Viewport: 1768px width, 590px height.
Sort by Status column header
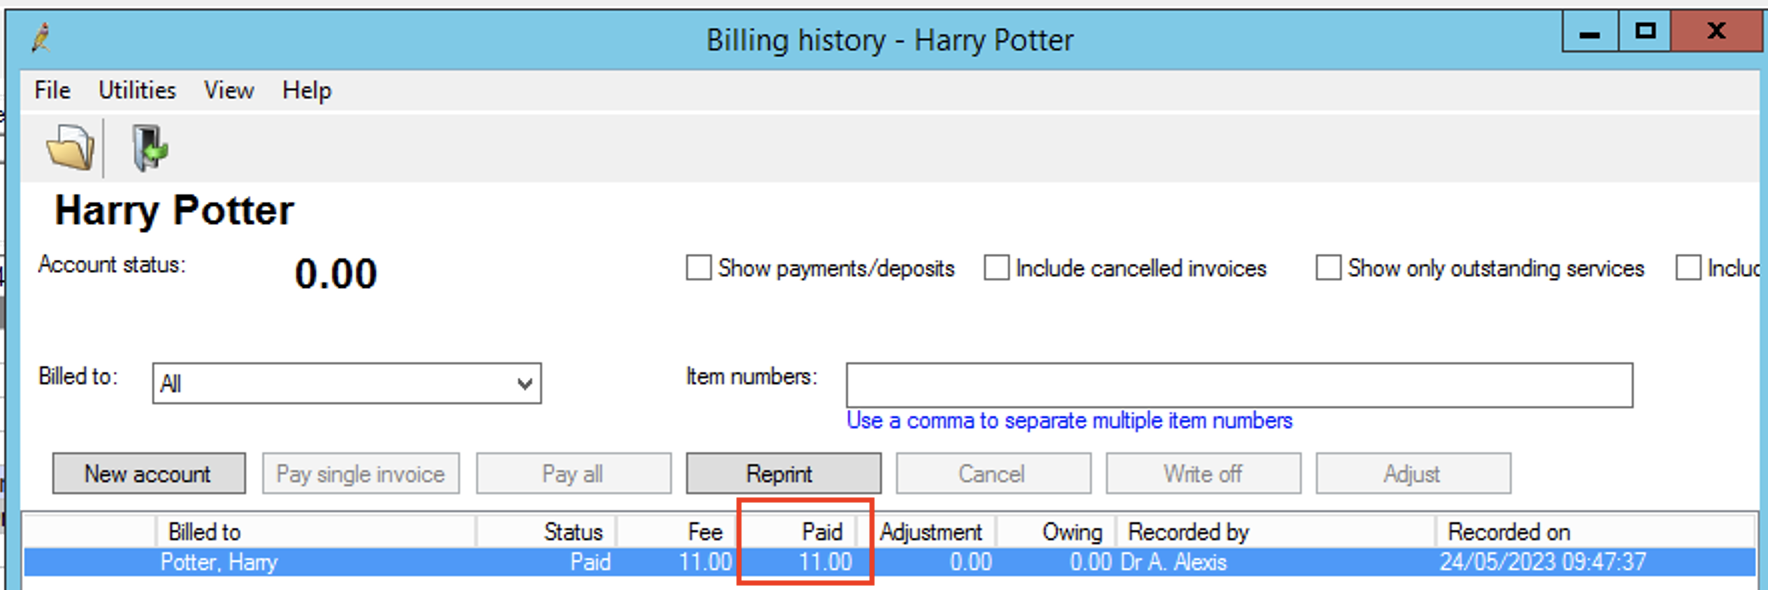click(546, 532)
